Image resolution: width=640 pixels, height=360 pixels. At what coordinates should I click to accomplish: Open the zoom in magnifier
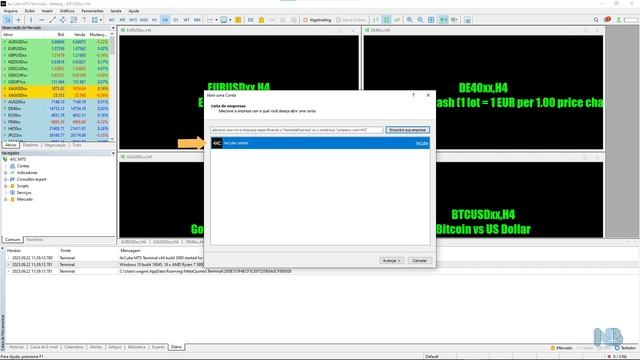pos(409,20)
